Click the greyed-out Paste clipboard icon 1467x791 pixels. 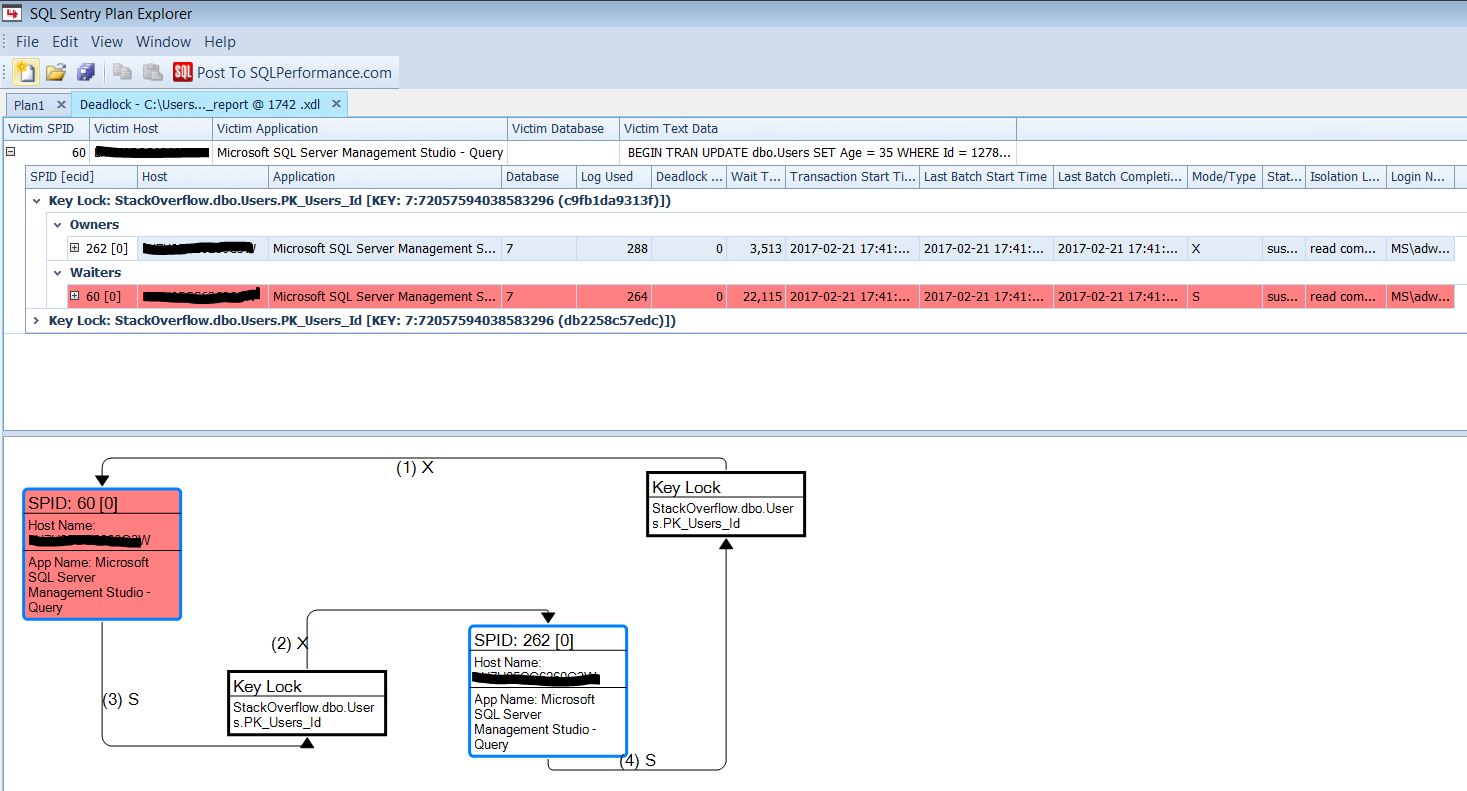[x=152, y=72]
